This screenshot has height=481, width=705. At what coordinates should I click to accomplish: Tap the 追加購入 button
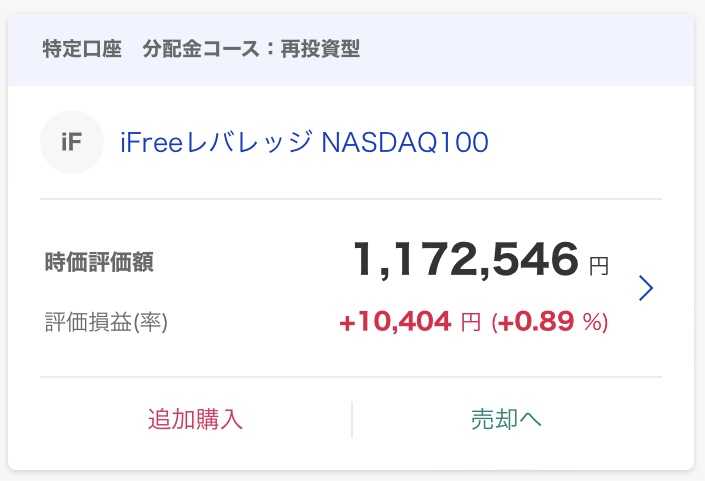tap(195, 419)
